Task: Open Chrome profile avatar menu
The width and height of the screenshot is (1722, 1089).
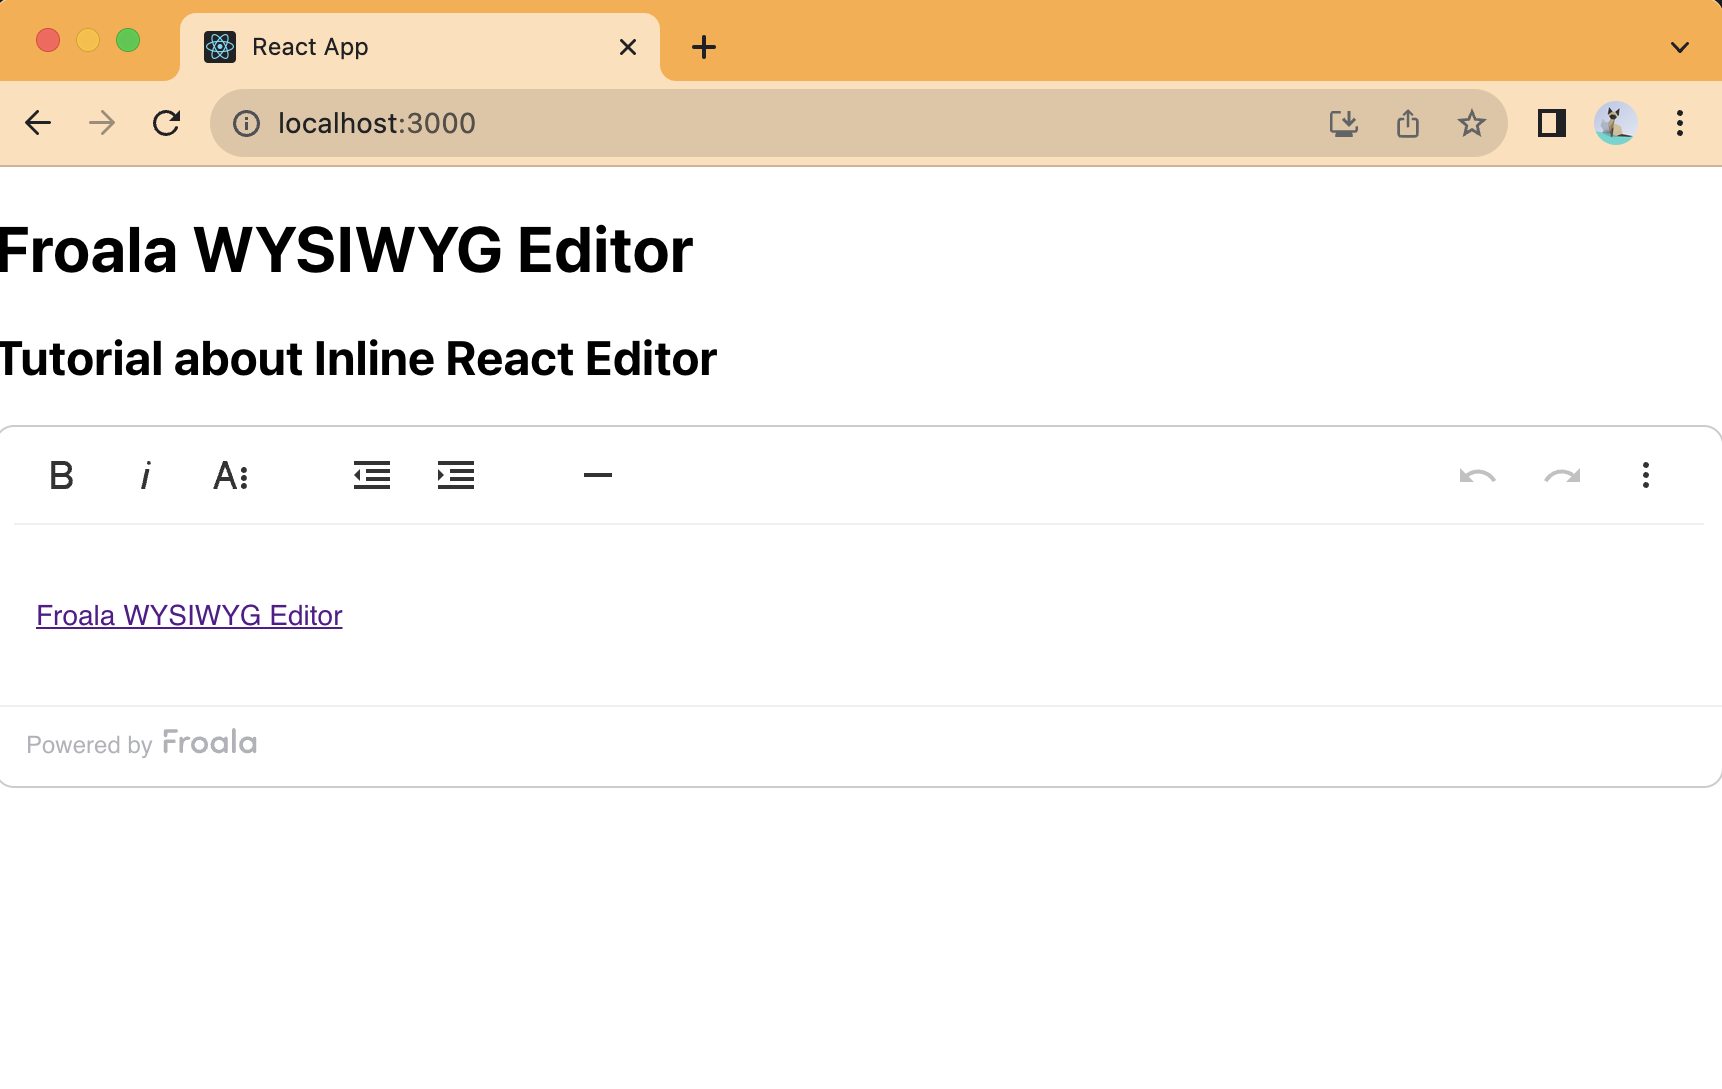Action: 1615,123
